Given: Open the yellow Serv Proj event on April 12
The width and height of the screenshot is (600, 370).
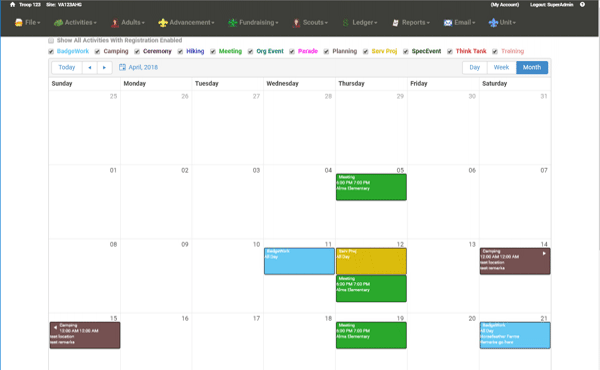Looking at the screenshot, I should point(371,261).
